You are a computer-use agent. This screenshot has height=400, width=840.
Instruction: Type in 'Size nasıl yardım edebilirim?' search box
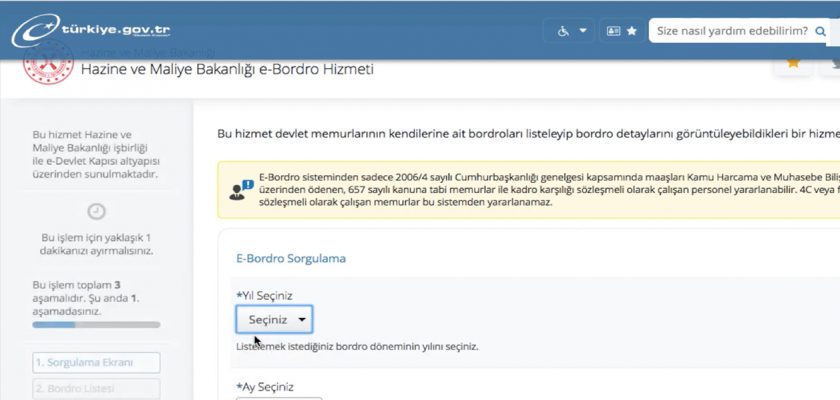point(730,31)
